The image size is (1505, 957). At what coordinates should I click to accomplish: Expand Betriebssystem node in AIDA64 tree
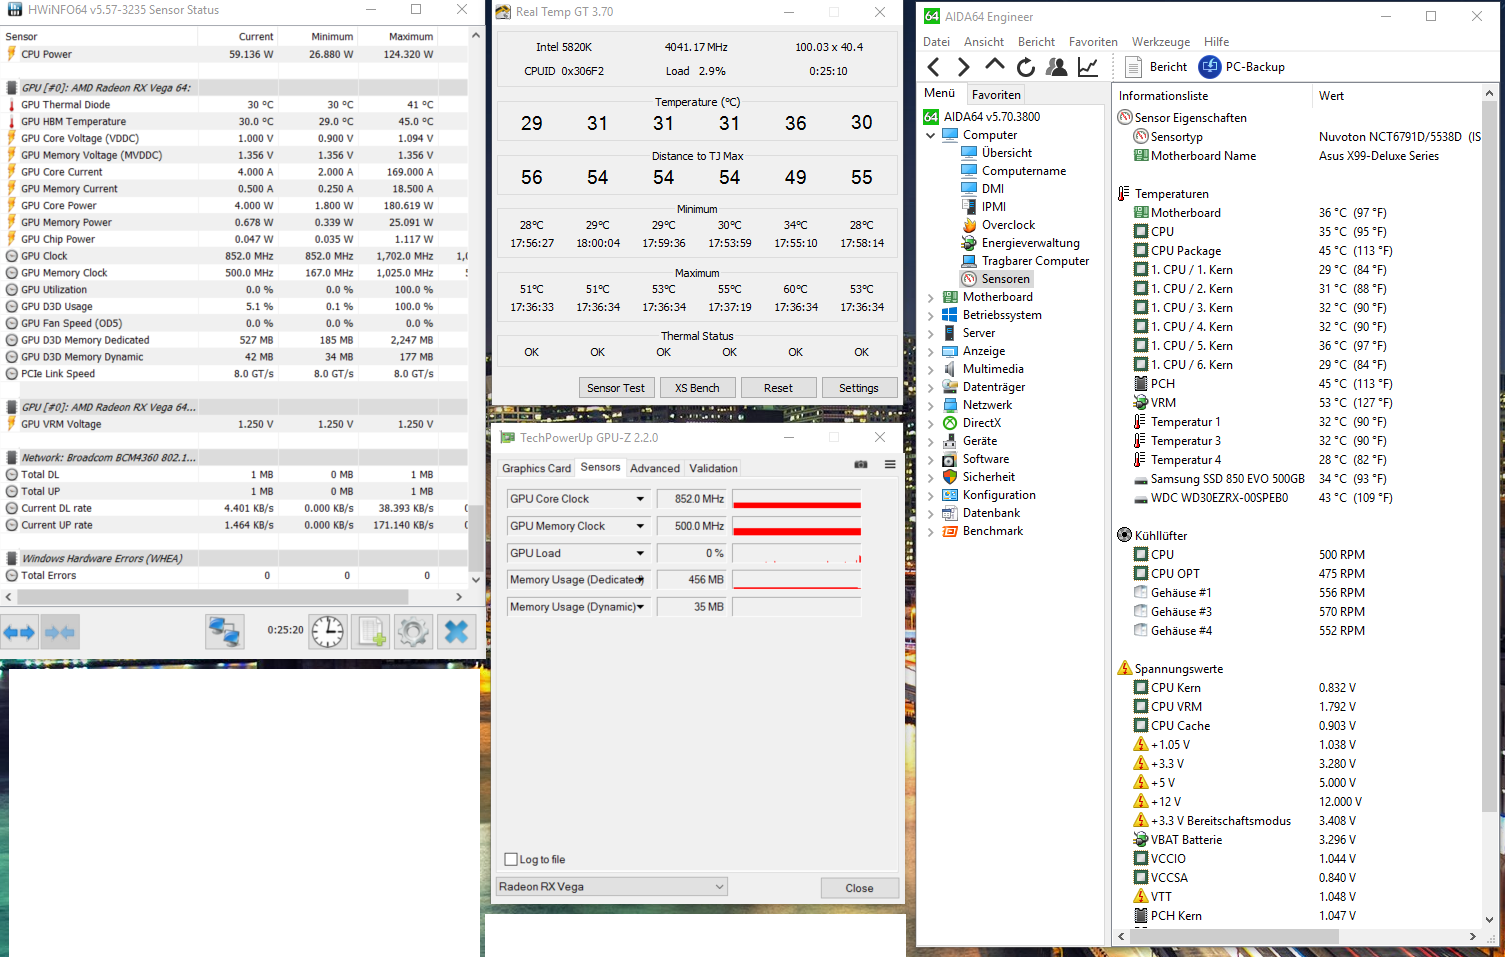pyautogui.click(x=931, y=315)
